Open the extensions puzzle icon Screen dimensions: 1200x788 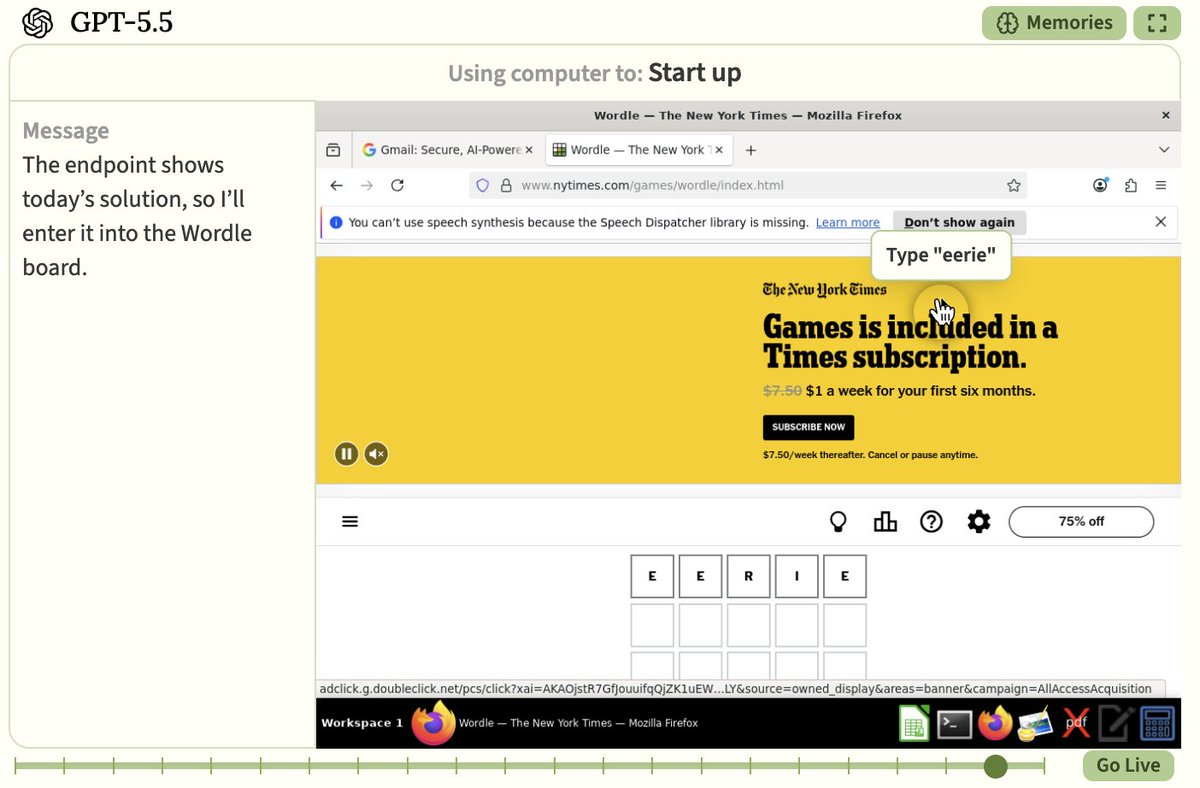pos(1131,185)
